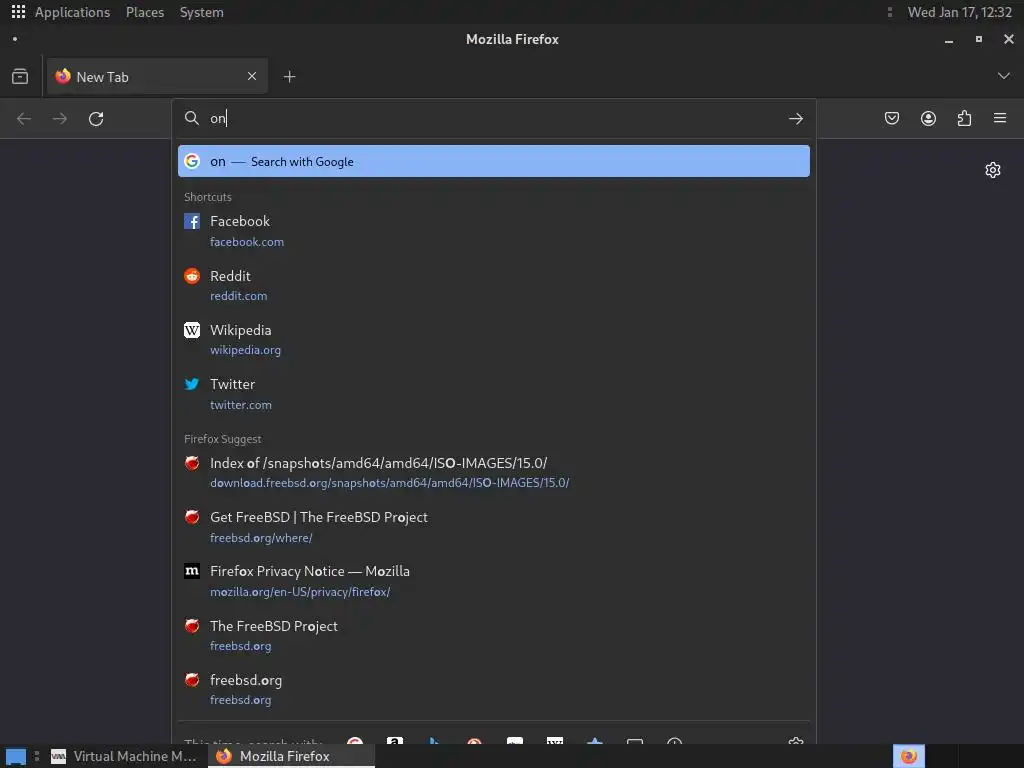Image resolution: width=1024 pixels, height=768 pixels.
Task: Click FreeBSD favicon beside 'The FreeBSD Project'
Action: [192, 626]
